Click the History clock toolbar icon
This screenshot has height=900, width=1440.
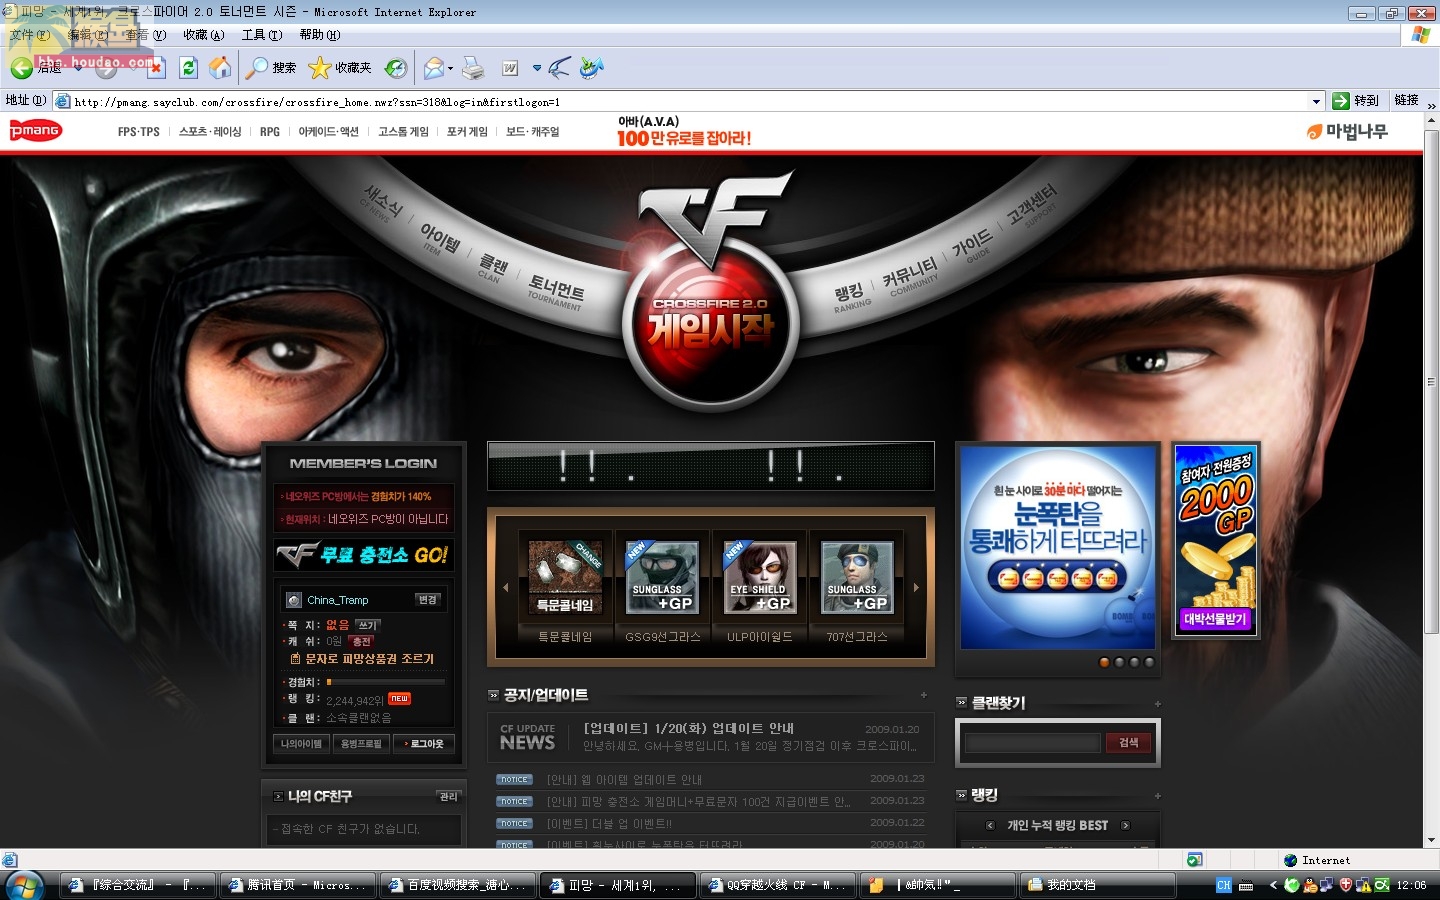(x=396, y=68)
